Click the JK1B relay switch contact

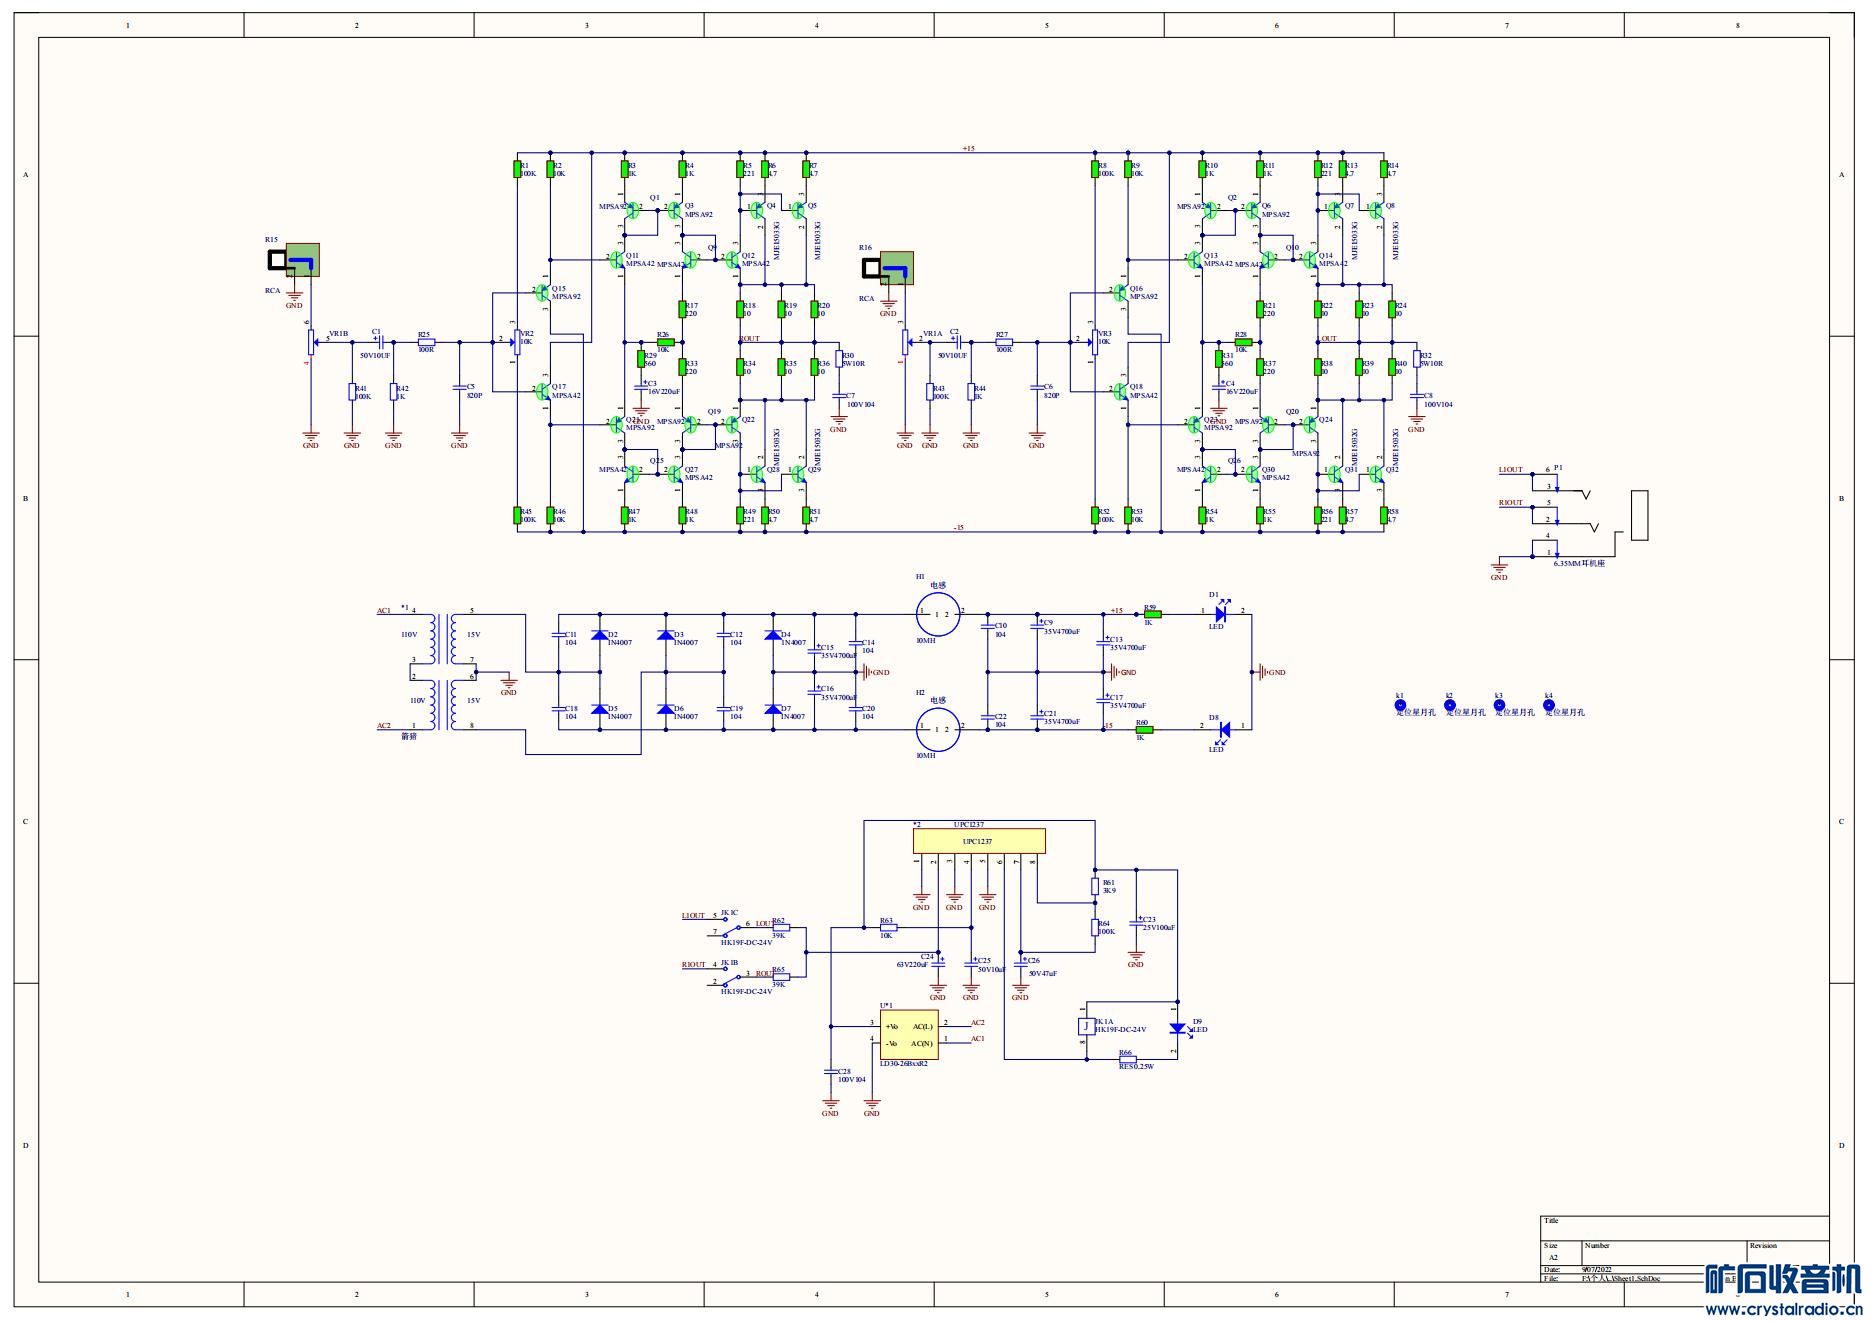pyautogui.click(x=731, y=977)
